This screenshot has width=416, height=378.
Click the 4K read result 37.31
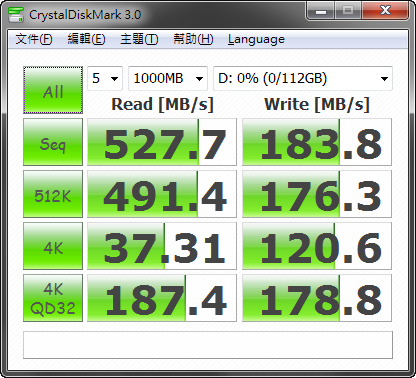162,246
